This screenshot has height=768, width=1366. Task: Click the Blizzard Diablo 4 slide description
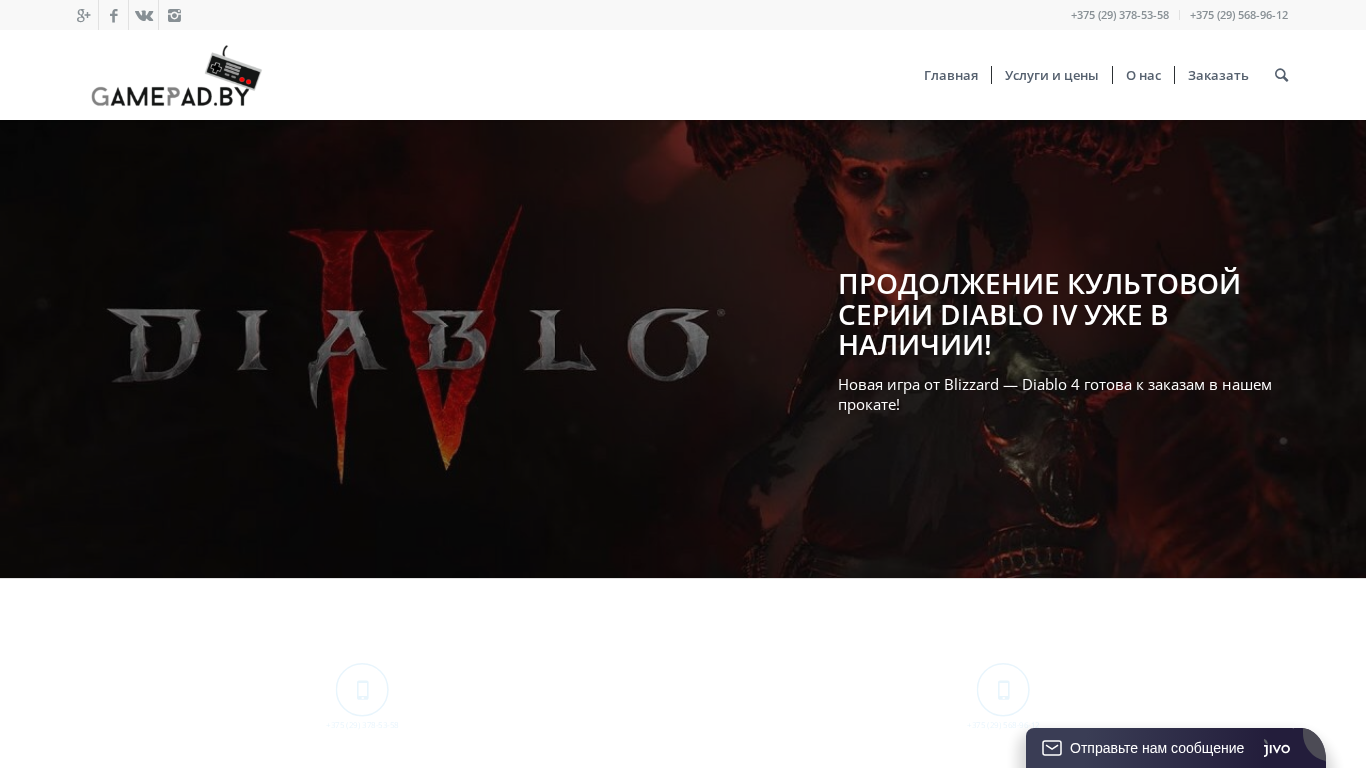tap(1055, 394)
